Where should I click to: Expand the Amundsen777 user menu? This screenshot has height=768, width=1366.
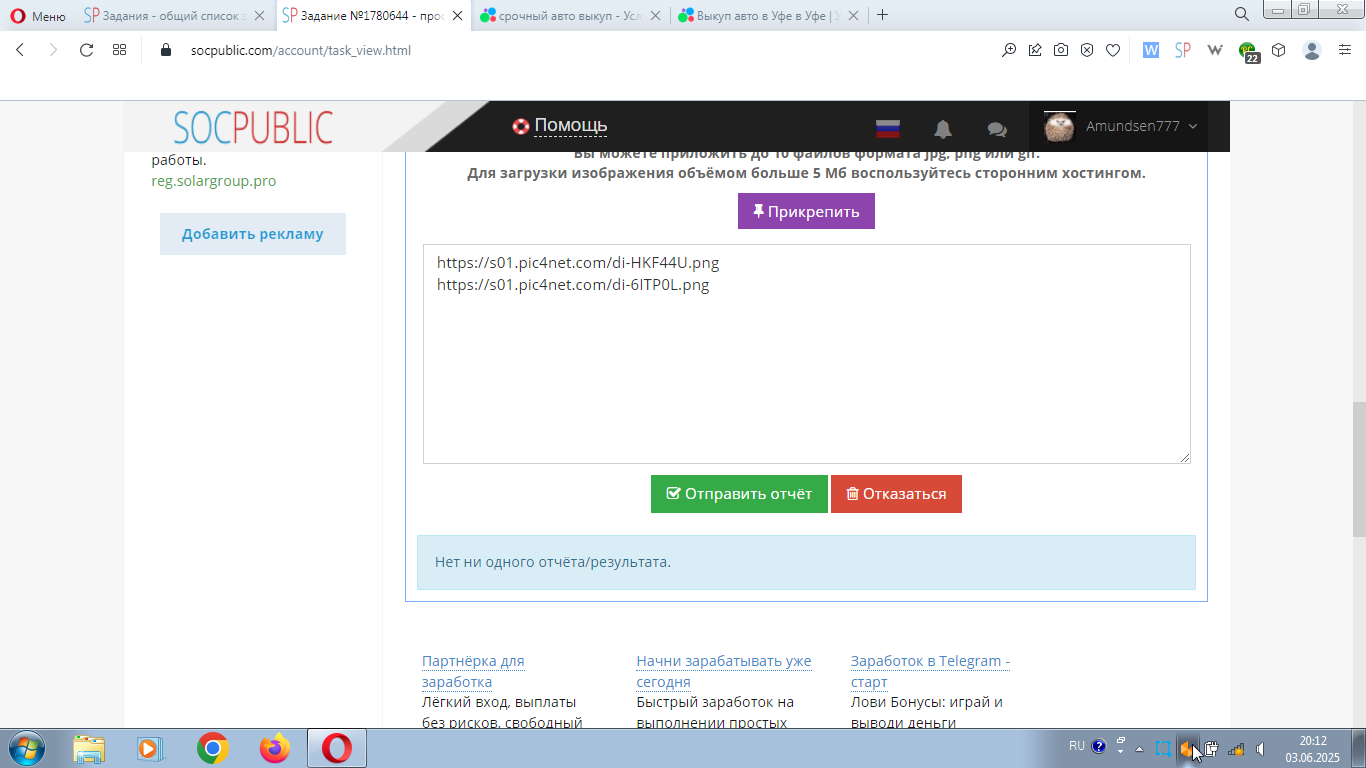point(1120,126)
